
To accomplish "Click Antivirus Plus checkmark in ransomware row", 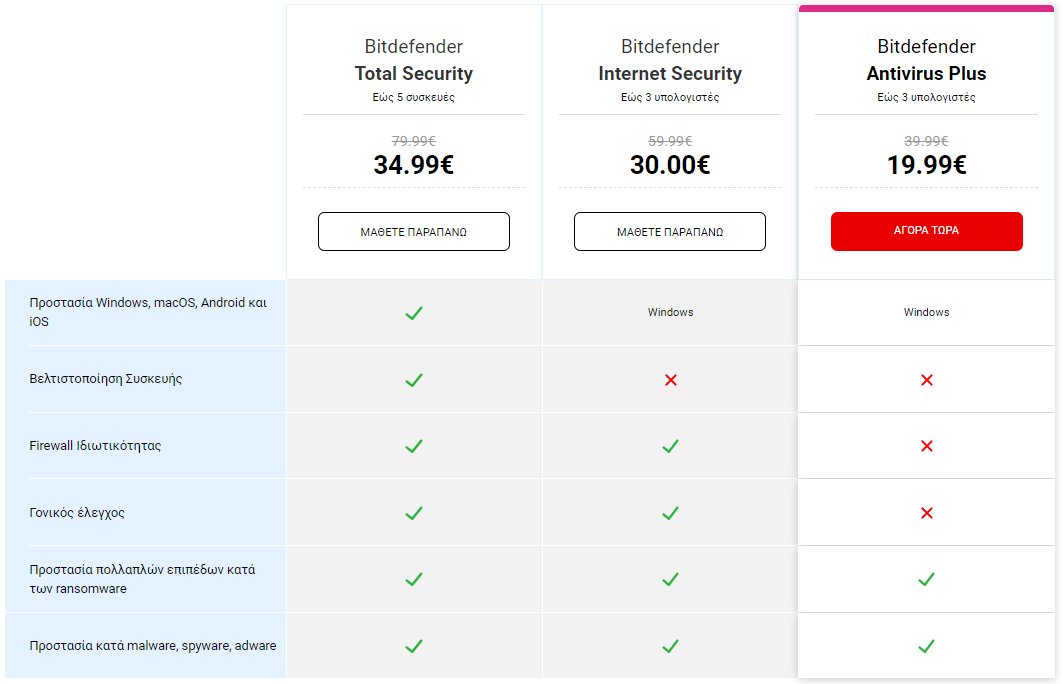I will click(x=926, y=579).
